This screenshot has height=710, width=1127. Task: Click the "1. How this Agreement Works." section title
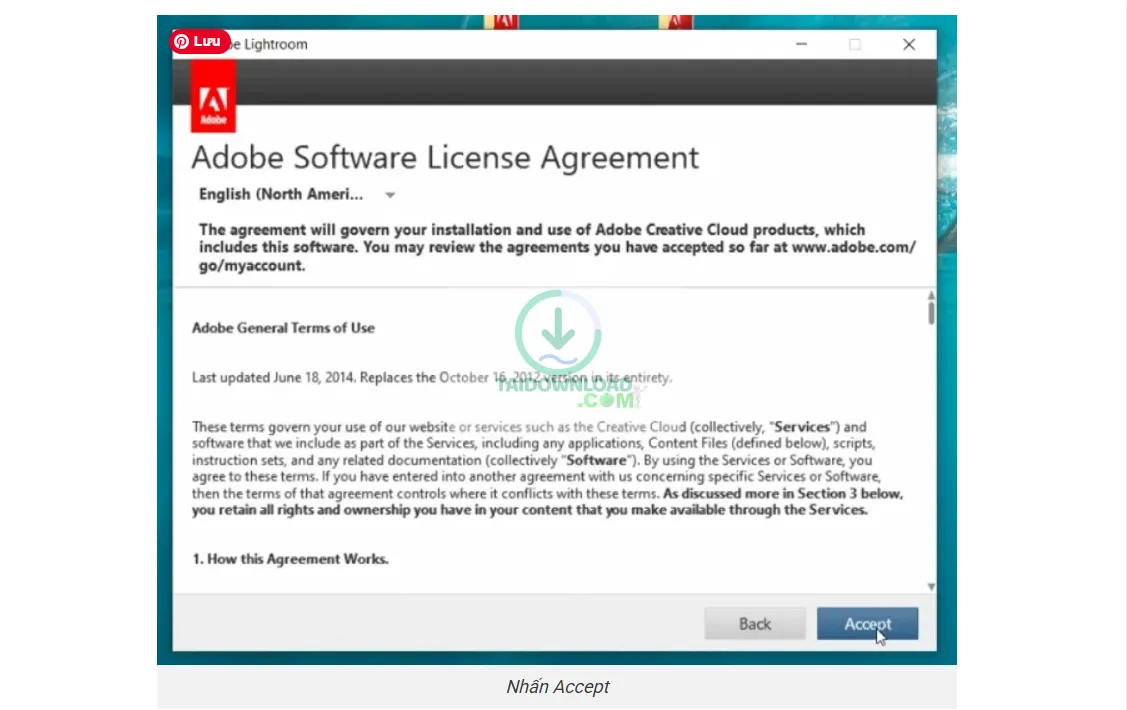click(x=290, y=559)
